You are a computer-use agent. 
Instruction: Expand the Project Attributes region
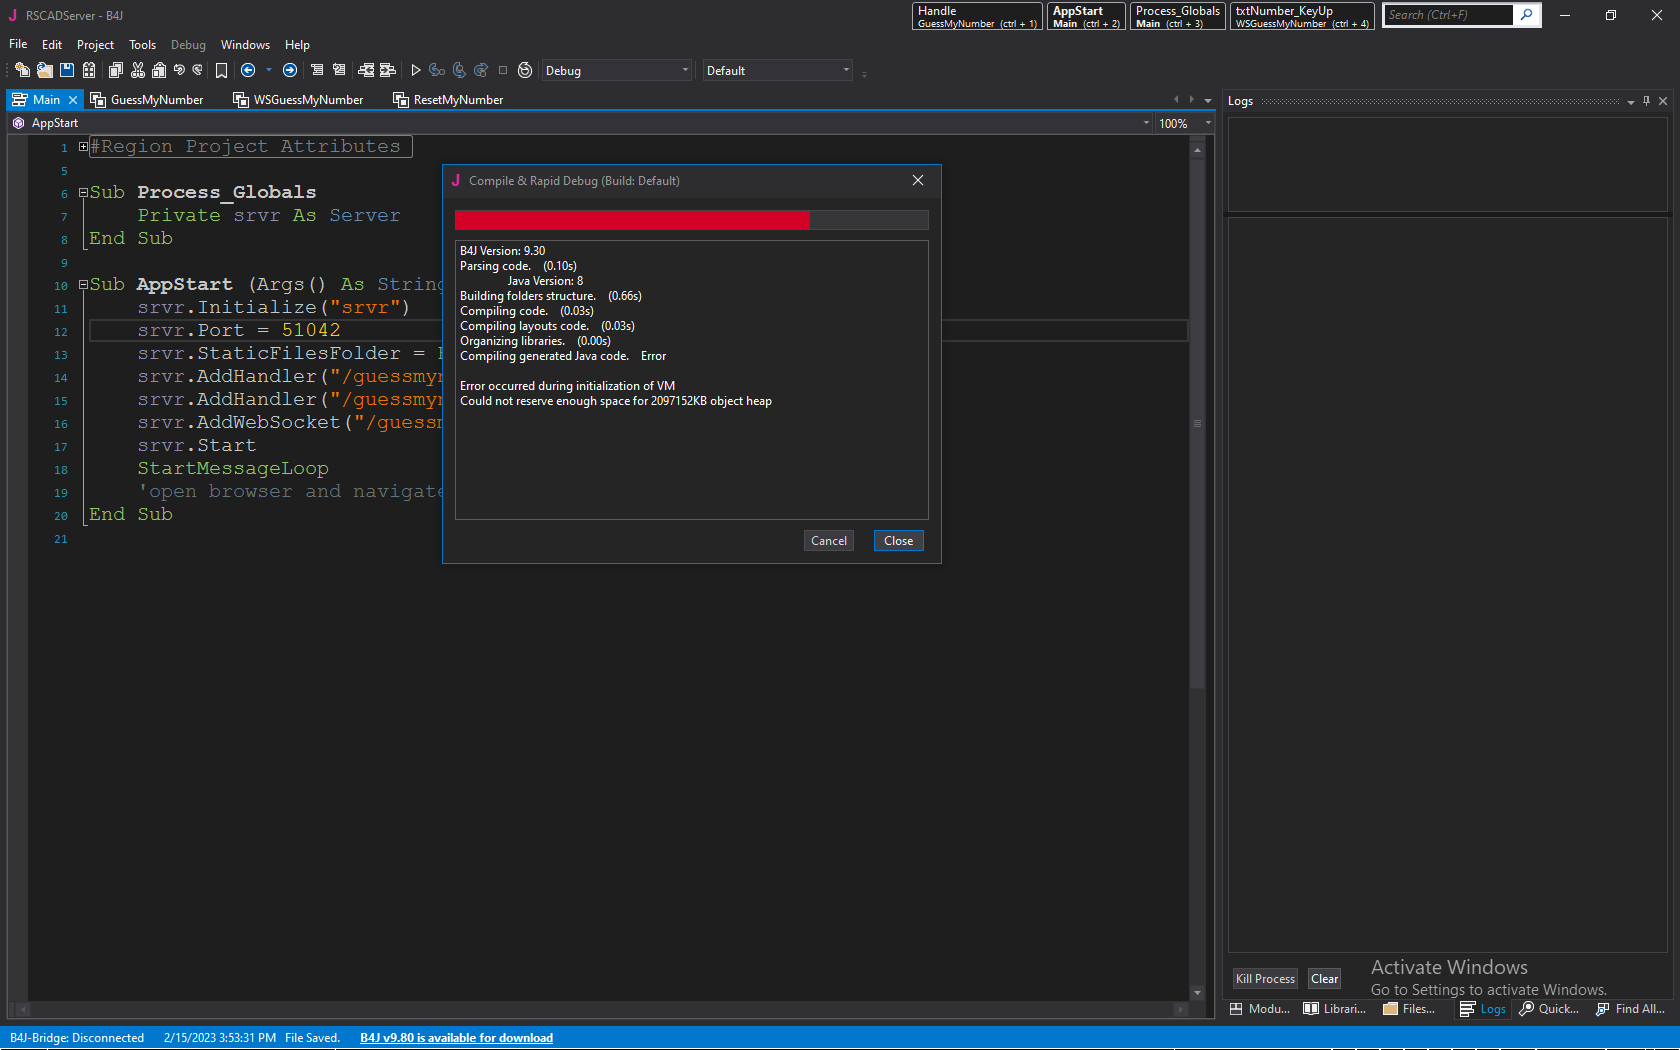click(84, 147)
